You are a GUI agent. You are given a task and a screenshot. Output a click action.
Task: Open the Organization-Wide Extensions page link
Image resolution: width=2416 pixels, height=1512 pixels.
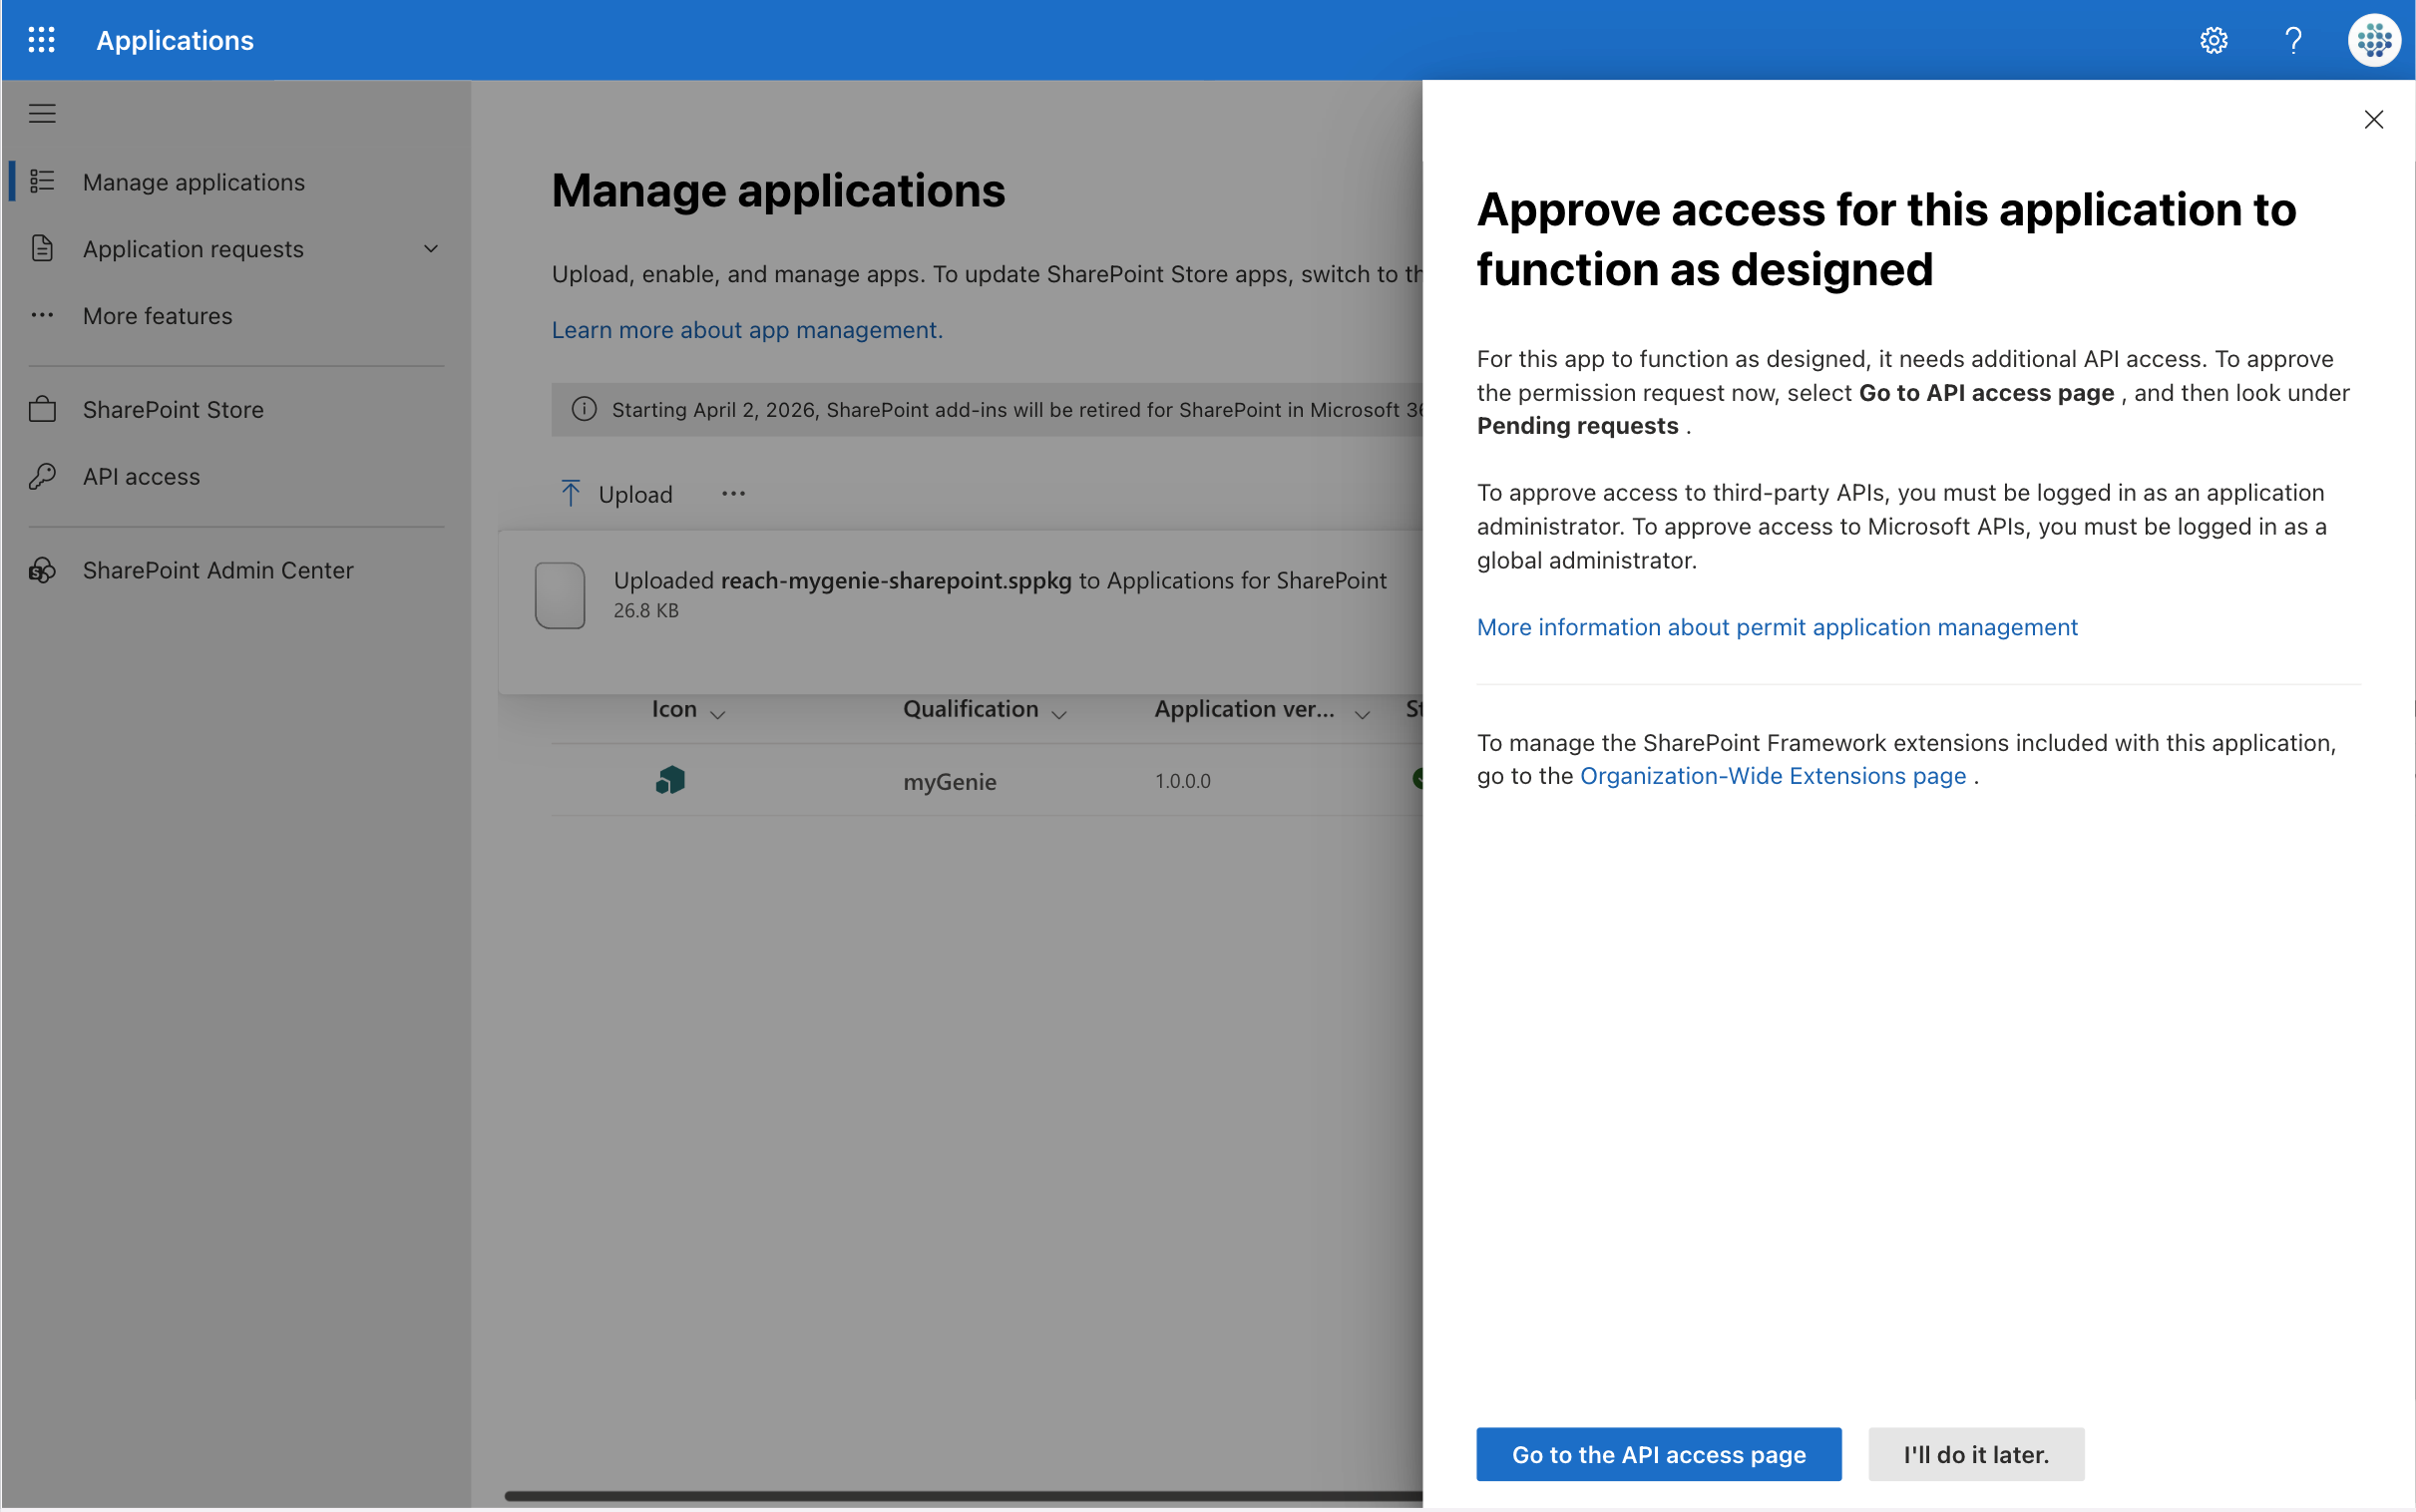tap(1773, 776)
